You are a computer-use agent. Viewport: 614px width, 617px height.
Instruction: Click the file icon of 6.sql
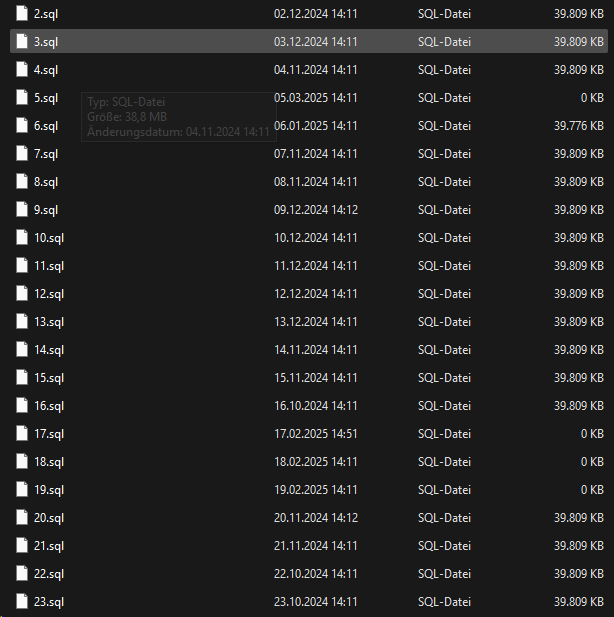pyautogui.click(x=22, y=126)
